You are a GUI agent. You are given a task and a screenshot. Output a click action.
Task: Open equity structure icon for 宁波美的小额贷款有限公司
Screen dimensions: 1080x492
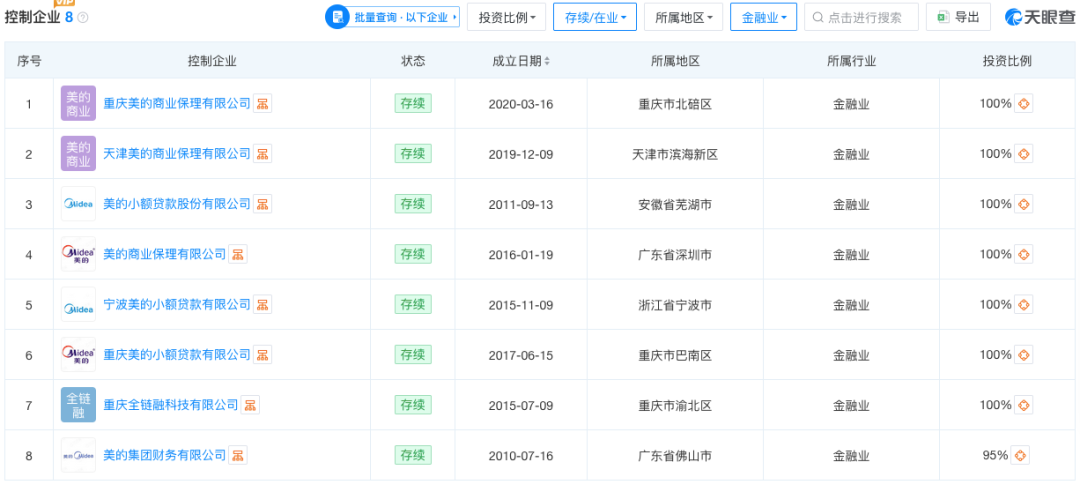(x=262, y=305)
